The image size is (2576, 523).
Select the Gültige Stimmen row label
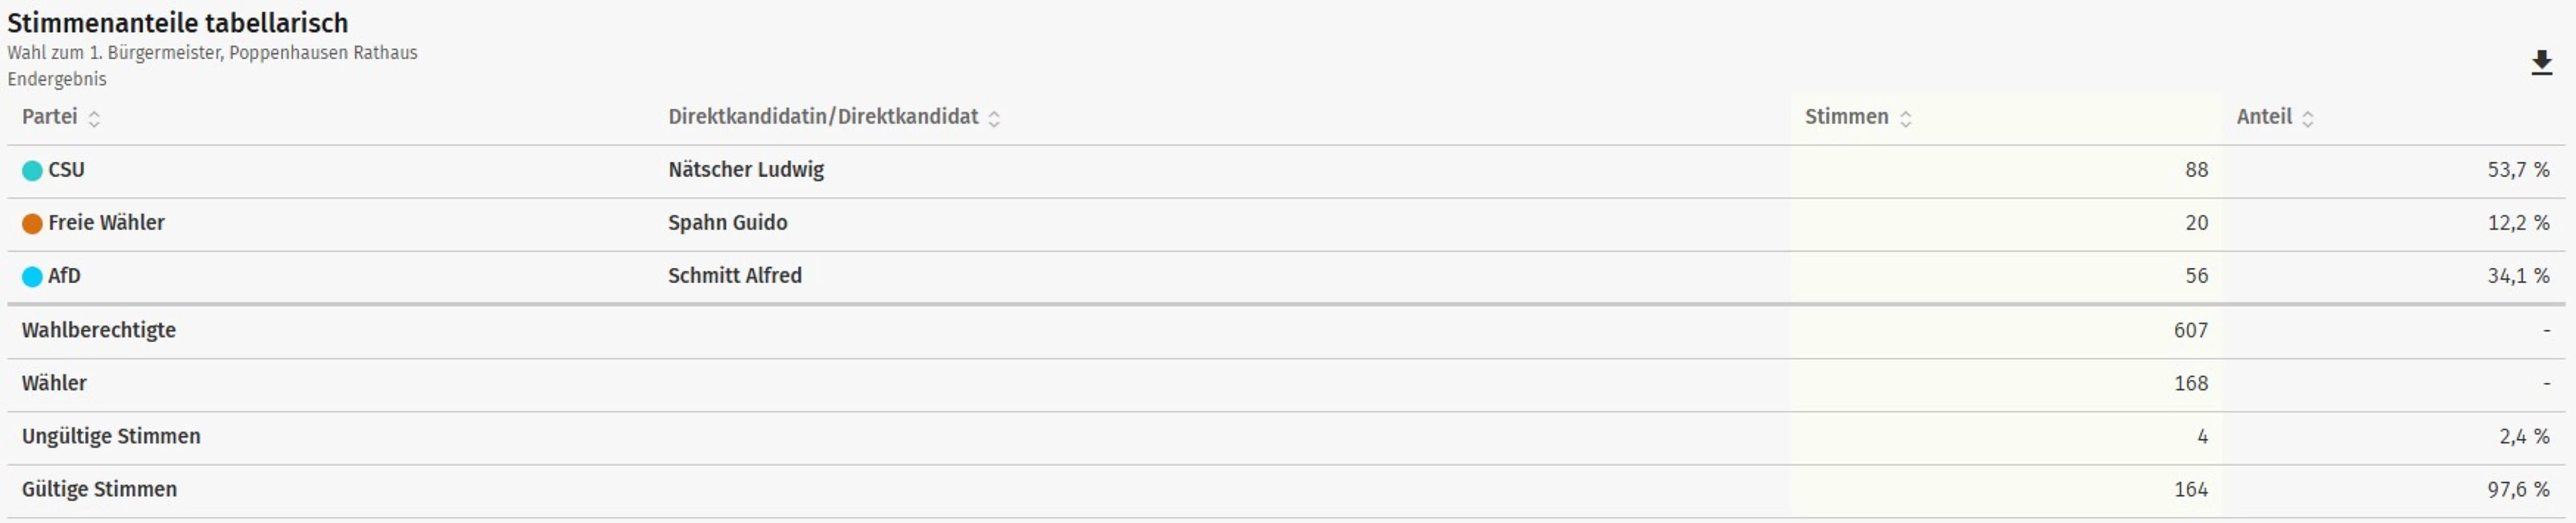pos(99,489)
